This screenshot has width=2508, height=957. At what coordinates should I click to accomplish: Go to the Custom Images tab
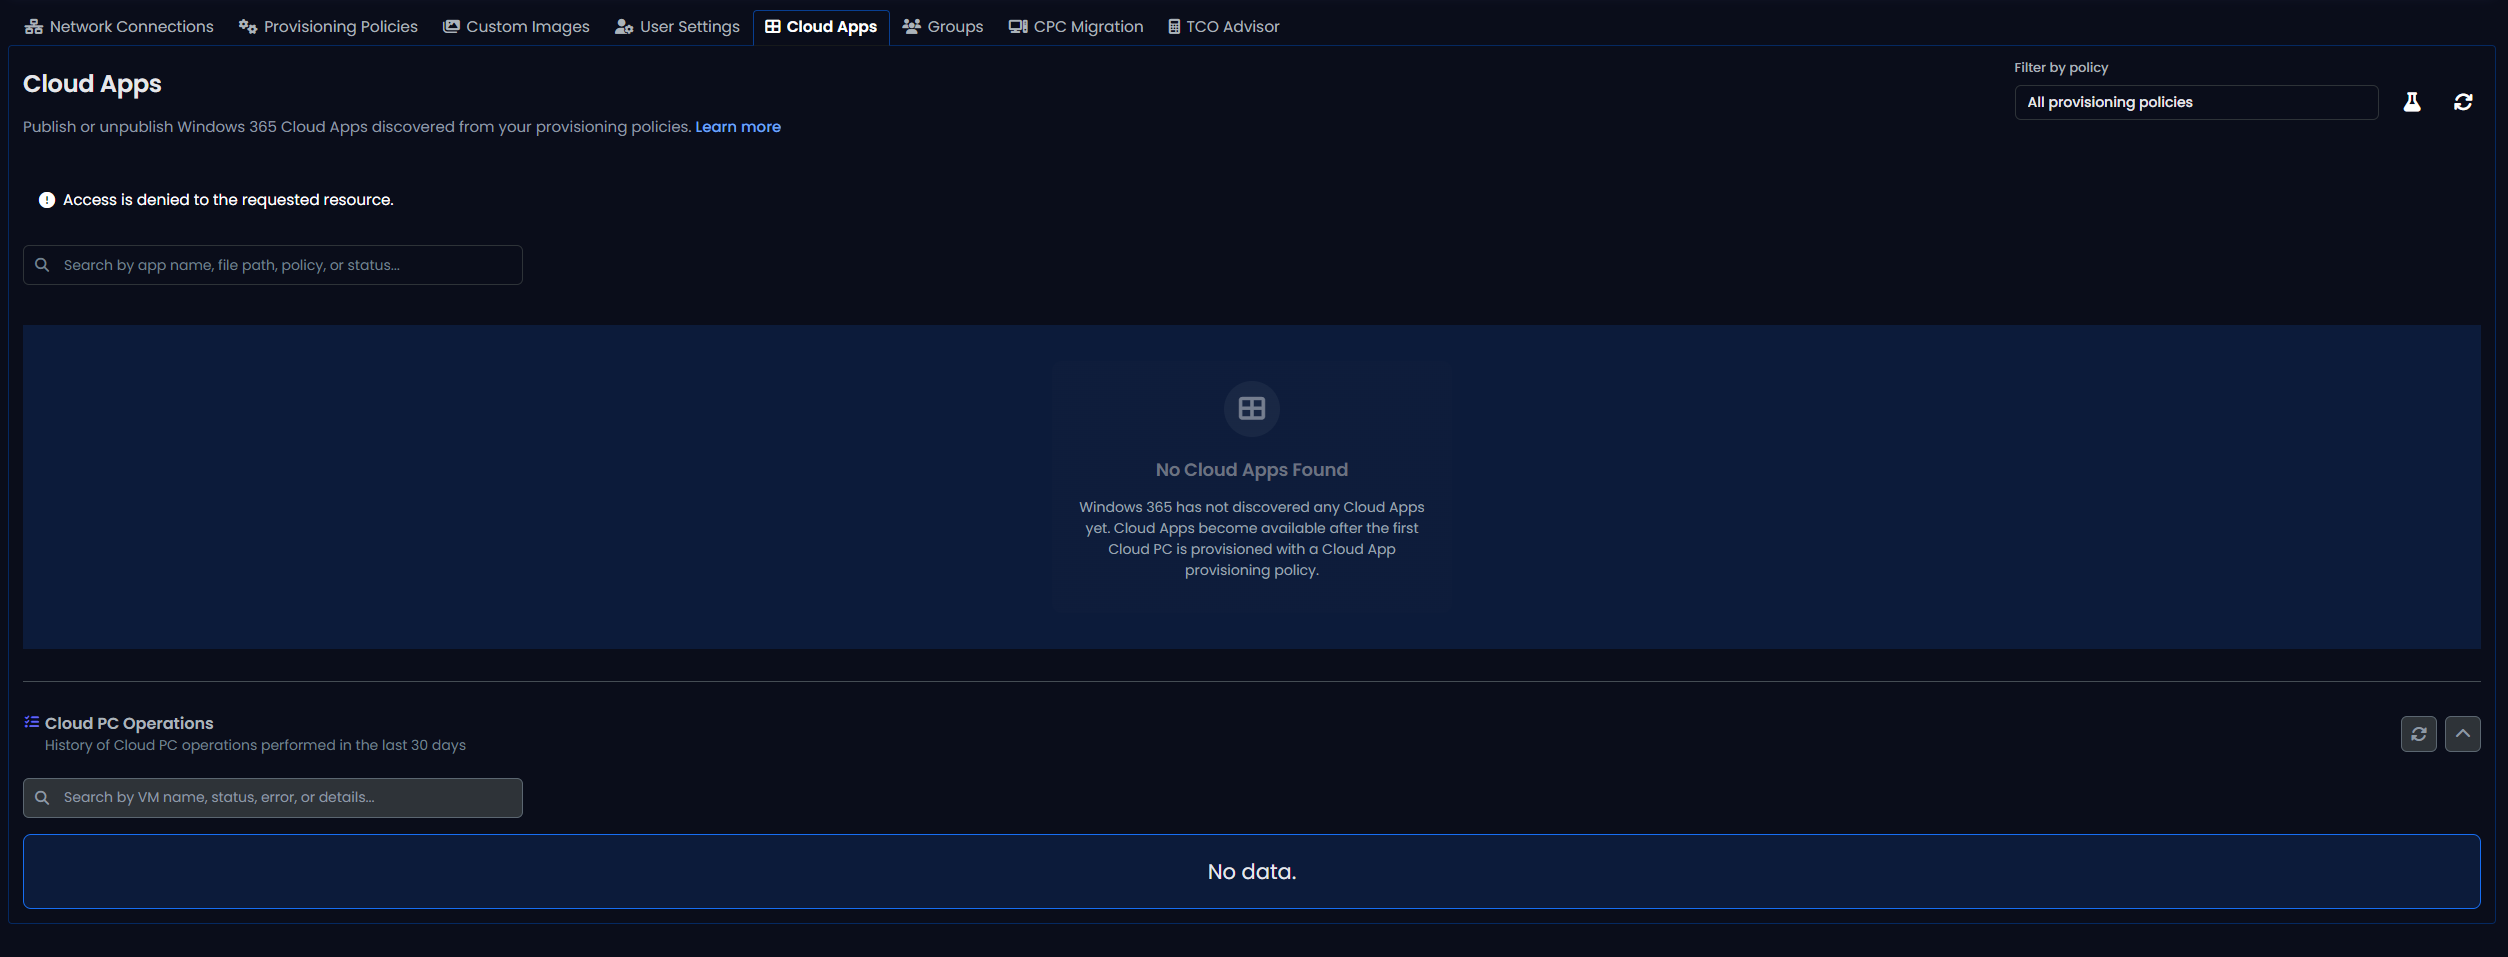point(516,27)
